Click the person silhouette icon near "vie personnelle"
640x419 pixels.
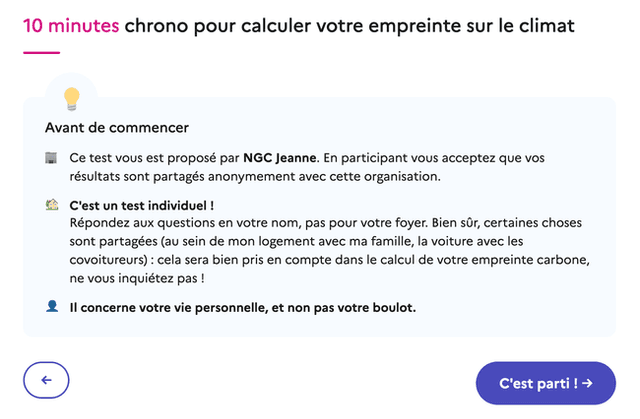52,306
